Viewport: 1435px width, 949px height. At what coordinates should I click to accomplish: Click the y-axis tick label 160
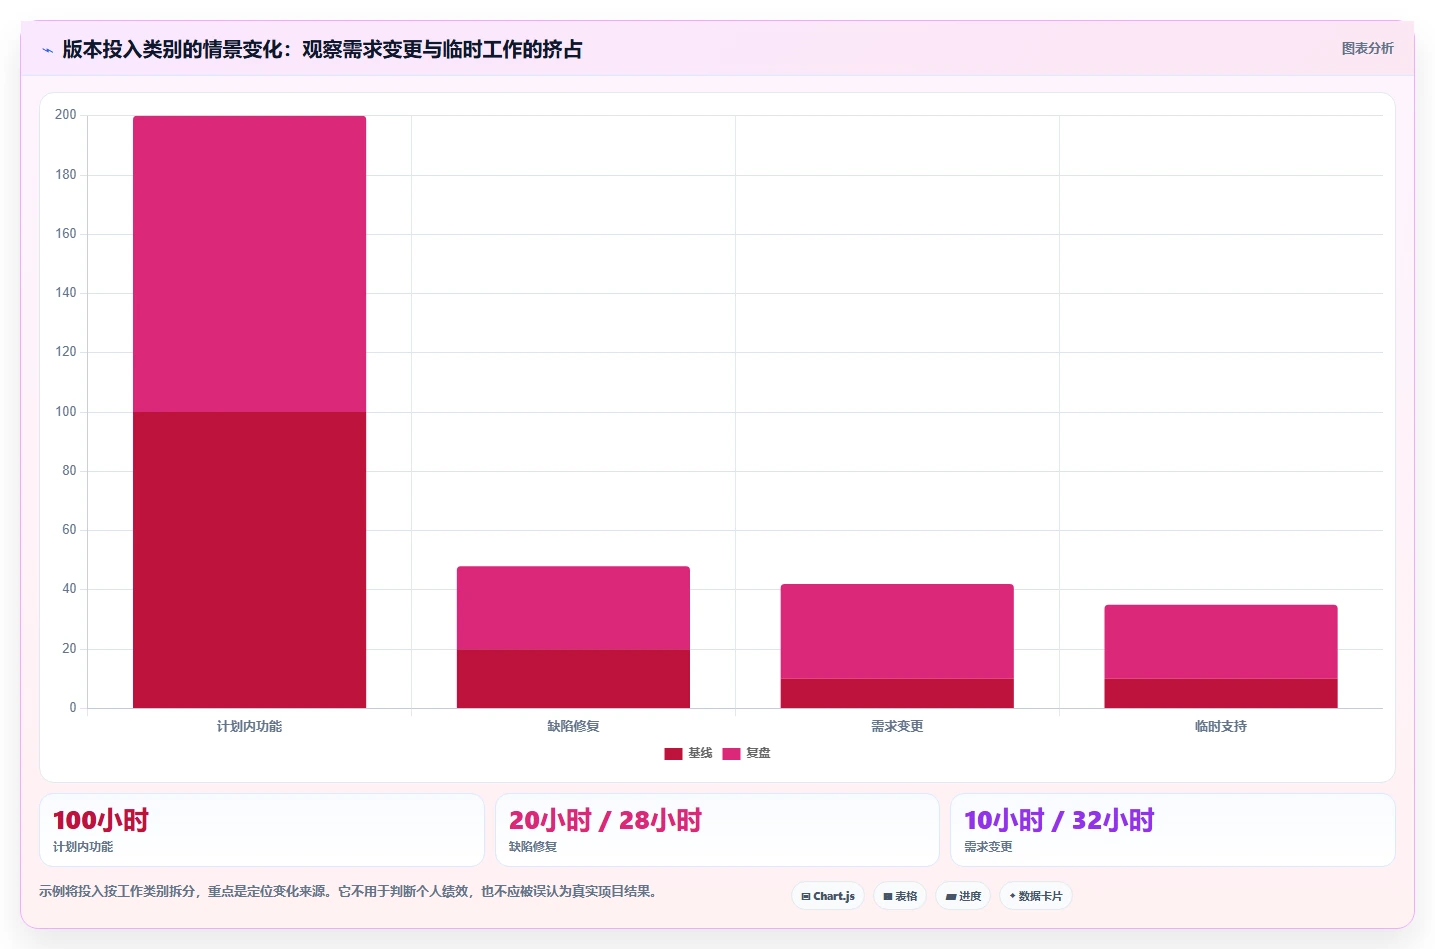pyautogui.click(x=66, y=234)
